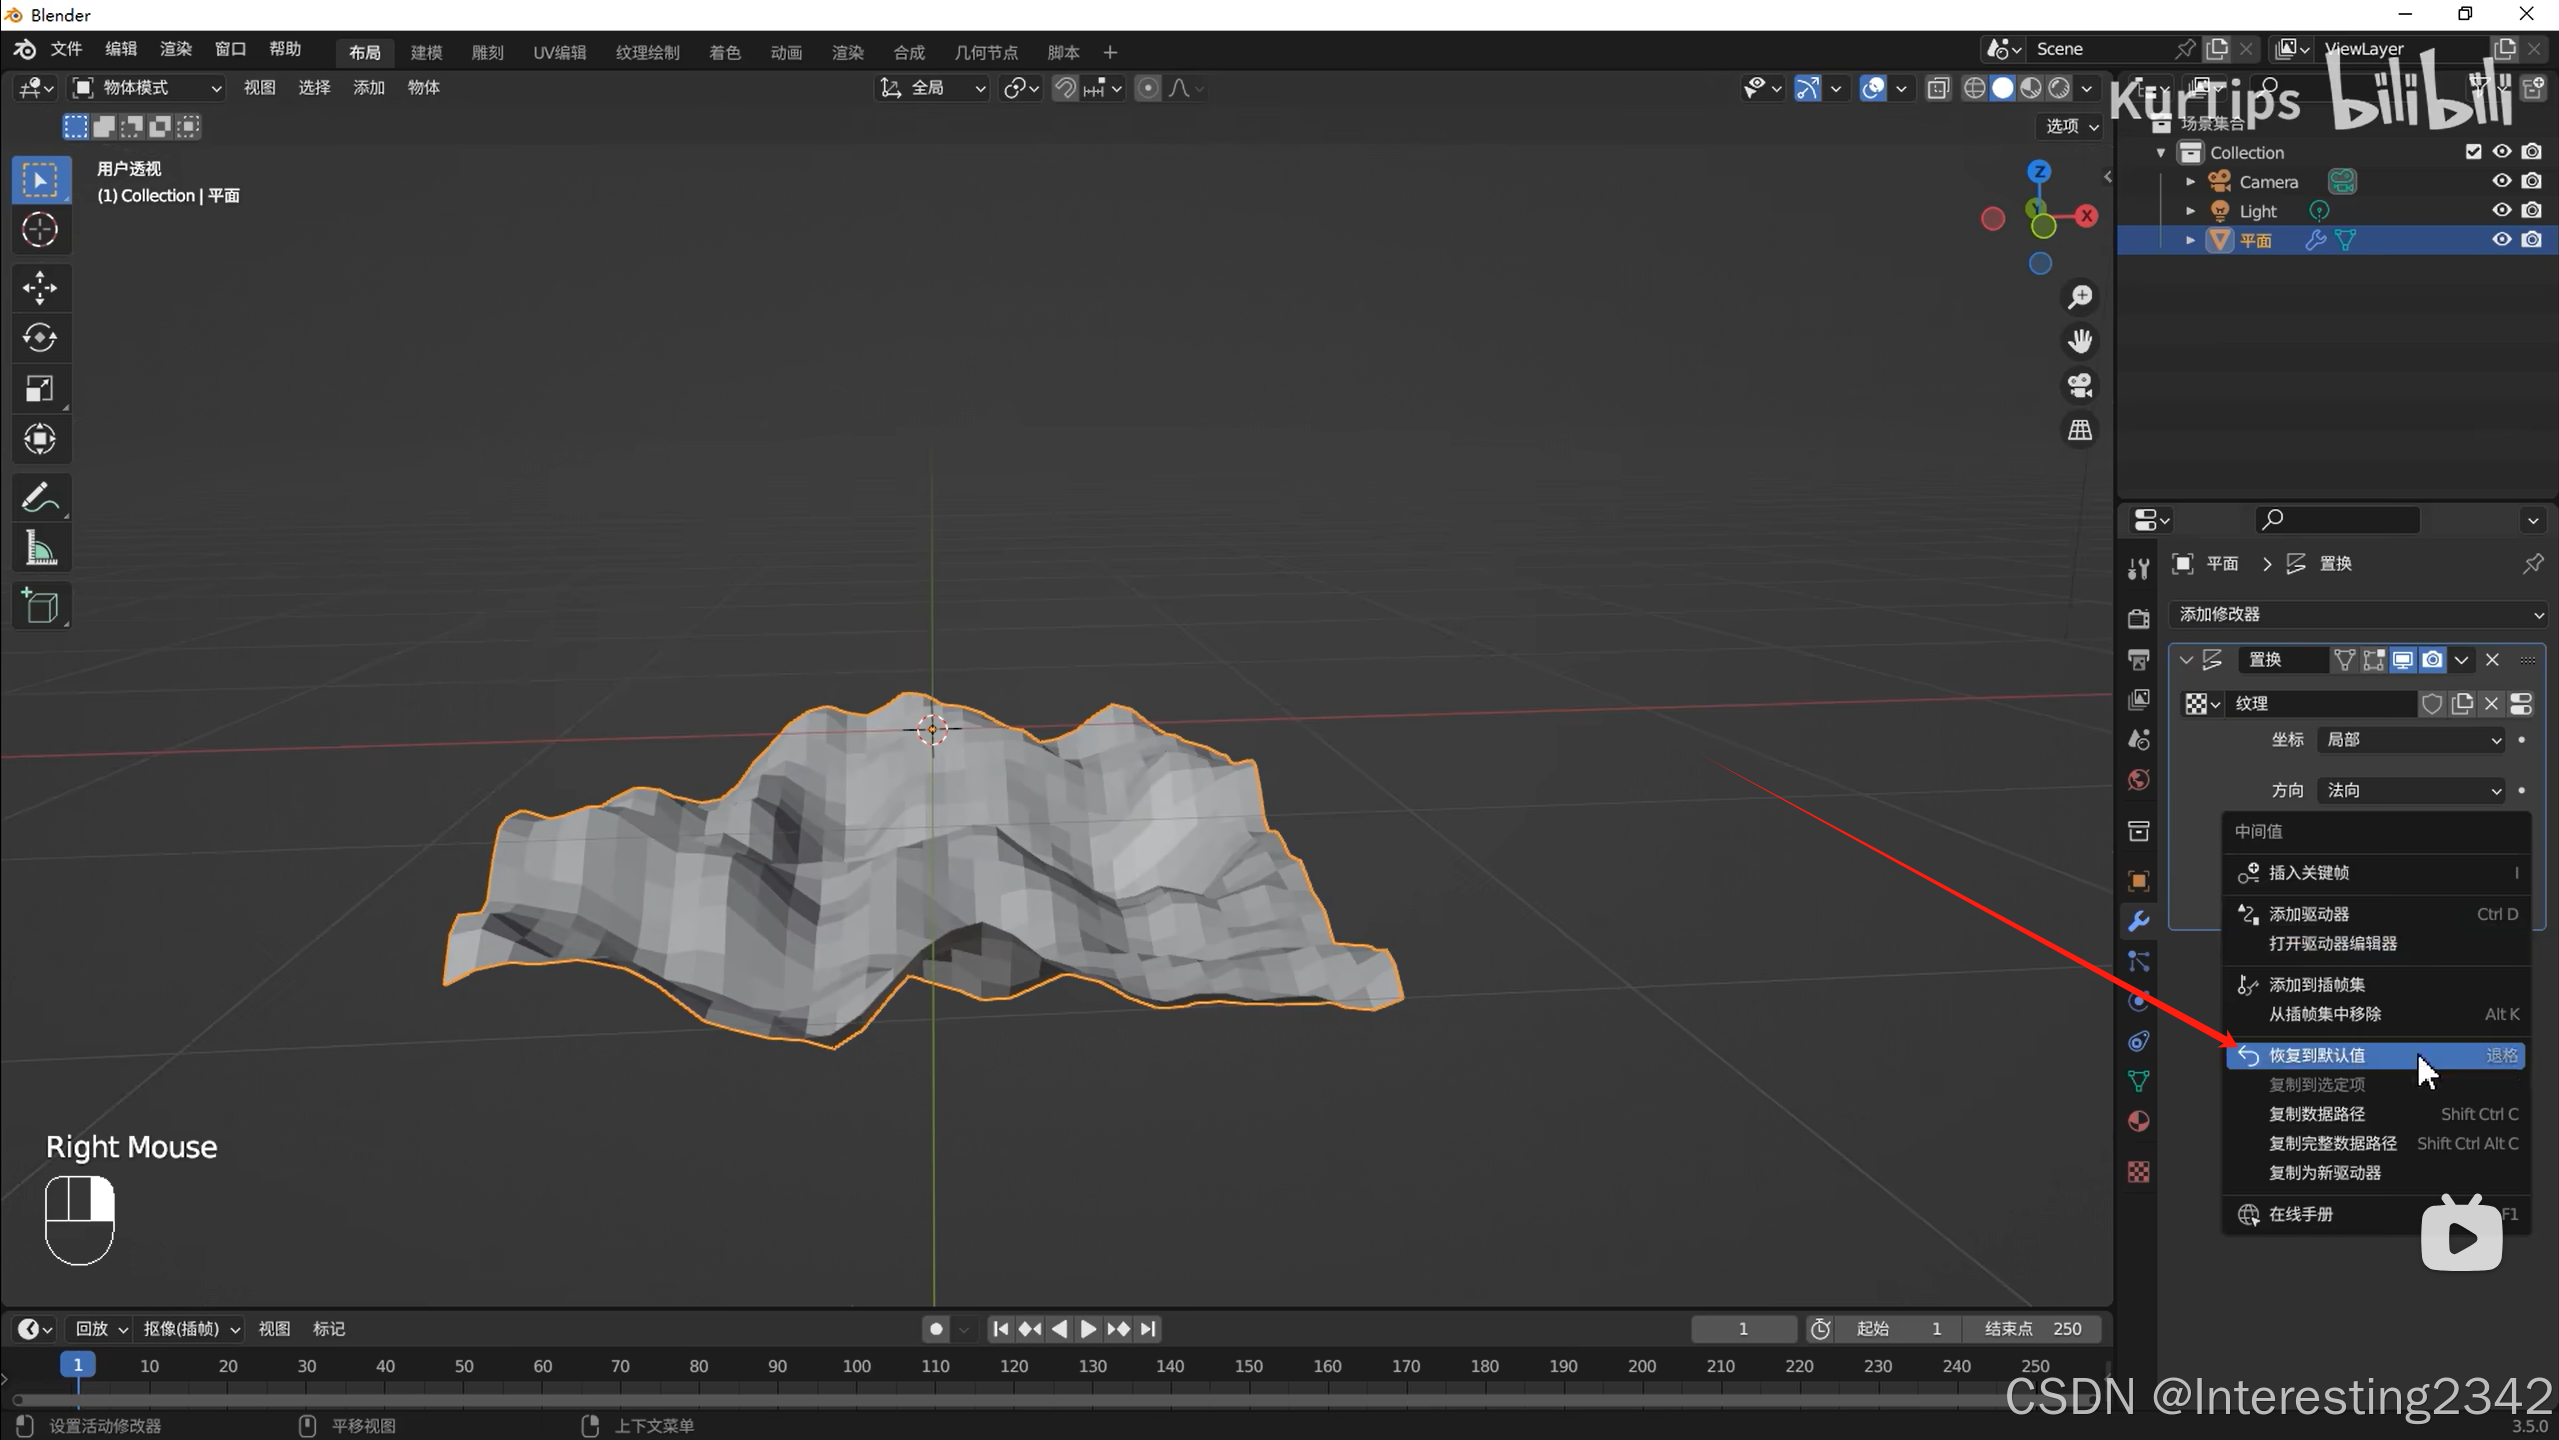Uncheck the Collection exclude checkbox
The height and width of the screenshot is (1440, 2559).
2473,152
